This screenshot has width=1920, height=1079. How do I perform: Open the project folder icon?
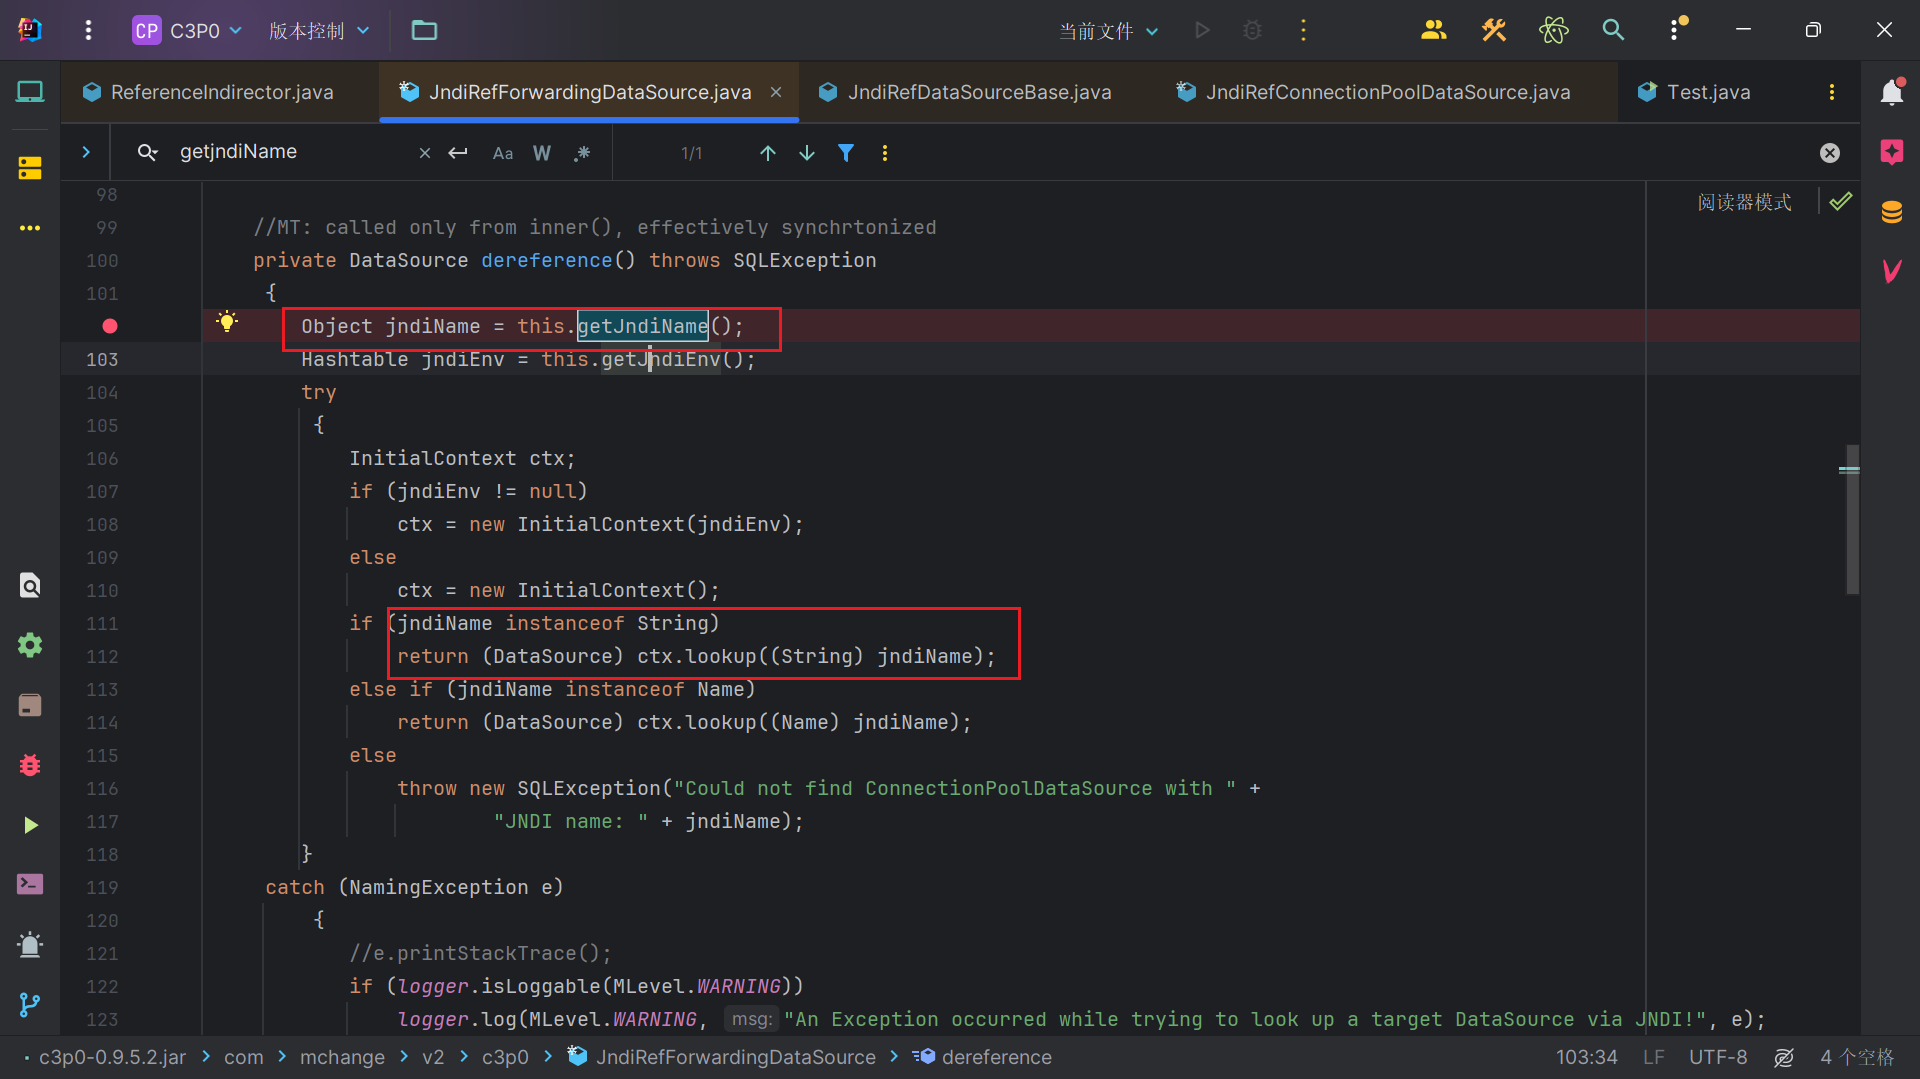424,30
